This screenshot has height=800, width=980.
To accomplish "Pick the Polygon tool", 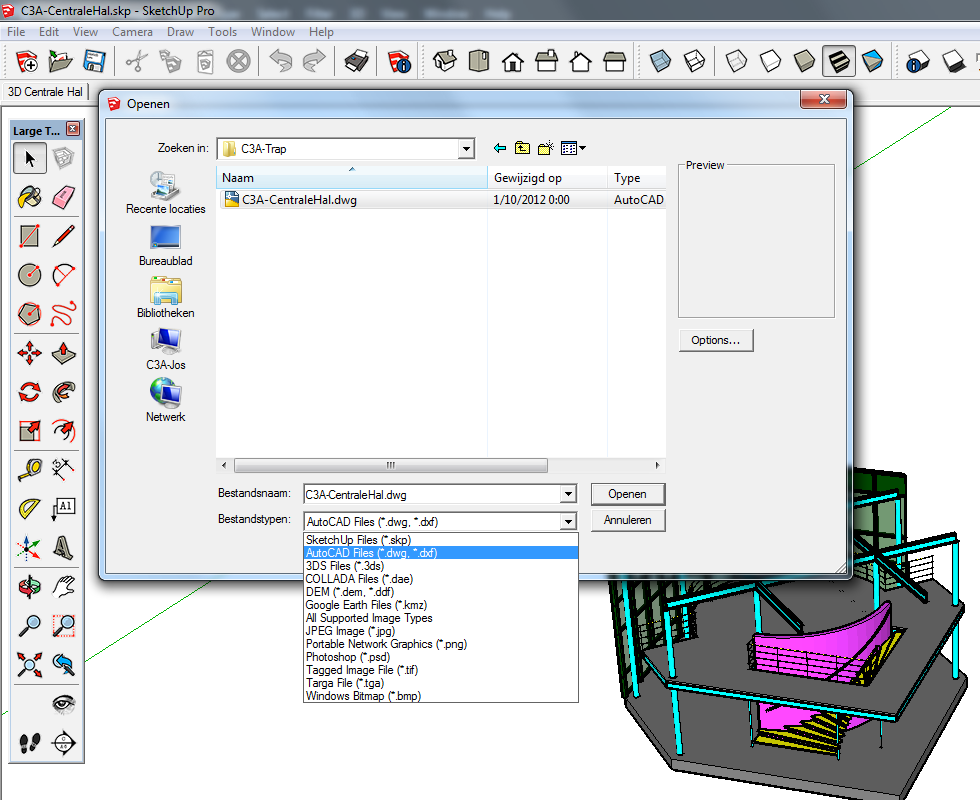I will click(x=29, y=314).
